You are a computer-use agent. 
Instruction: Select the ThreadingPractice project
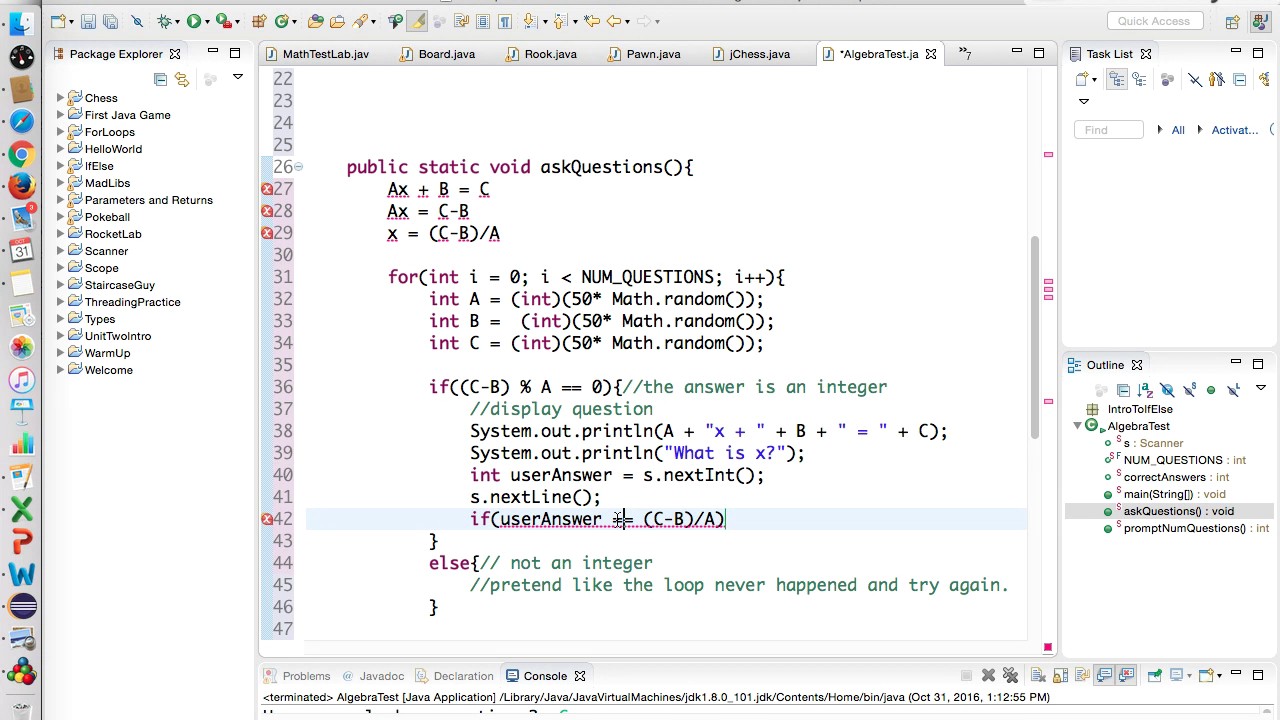pyautogui.click(x=132, y=302)
